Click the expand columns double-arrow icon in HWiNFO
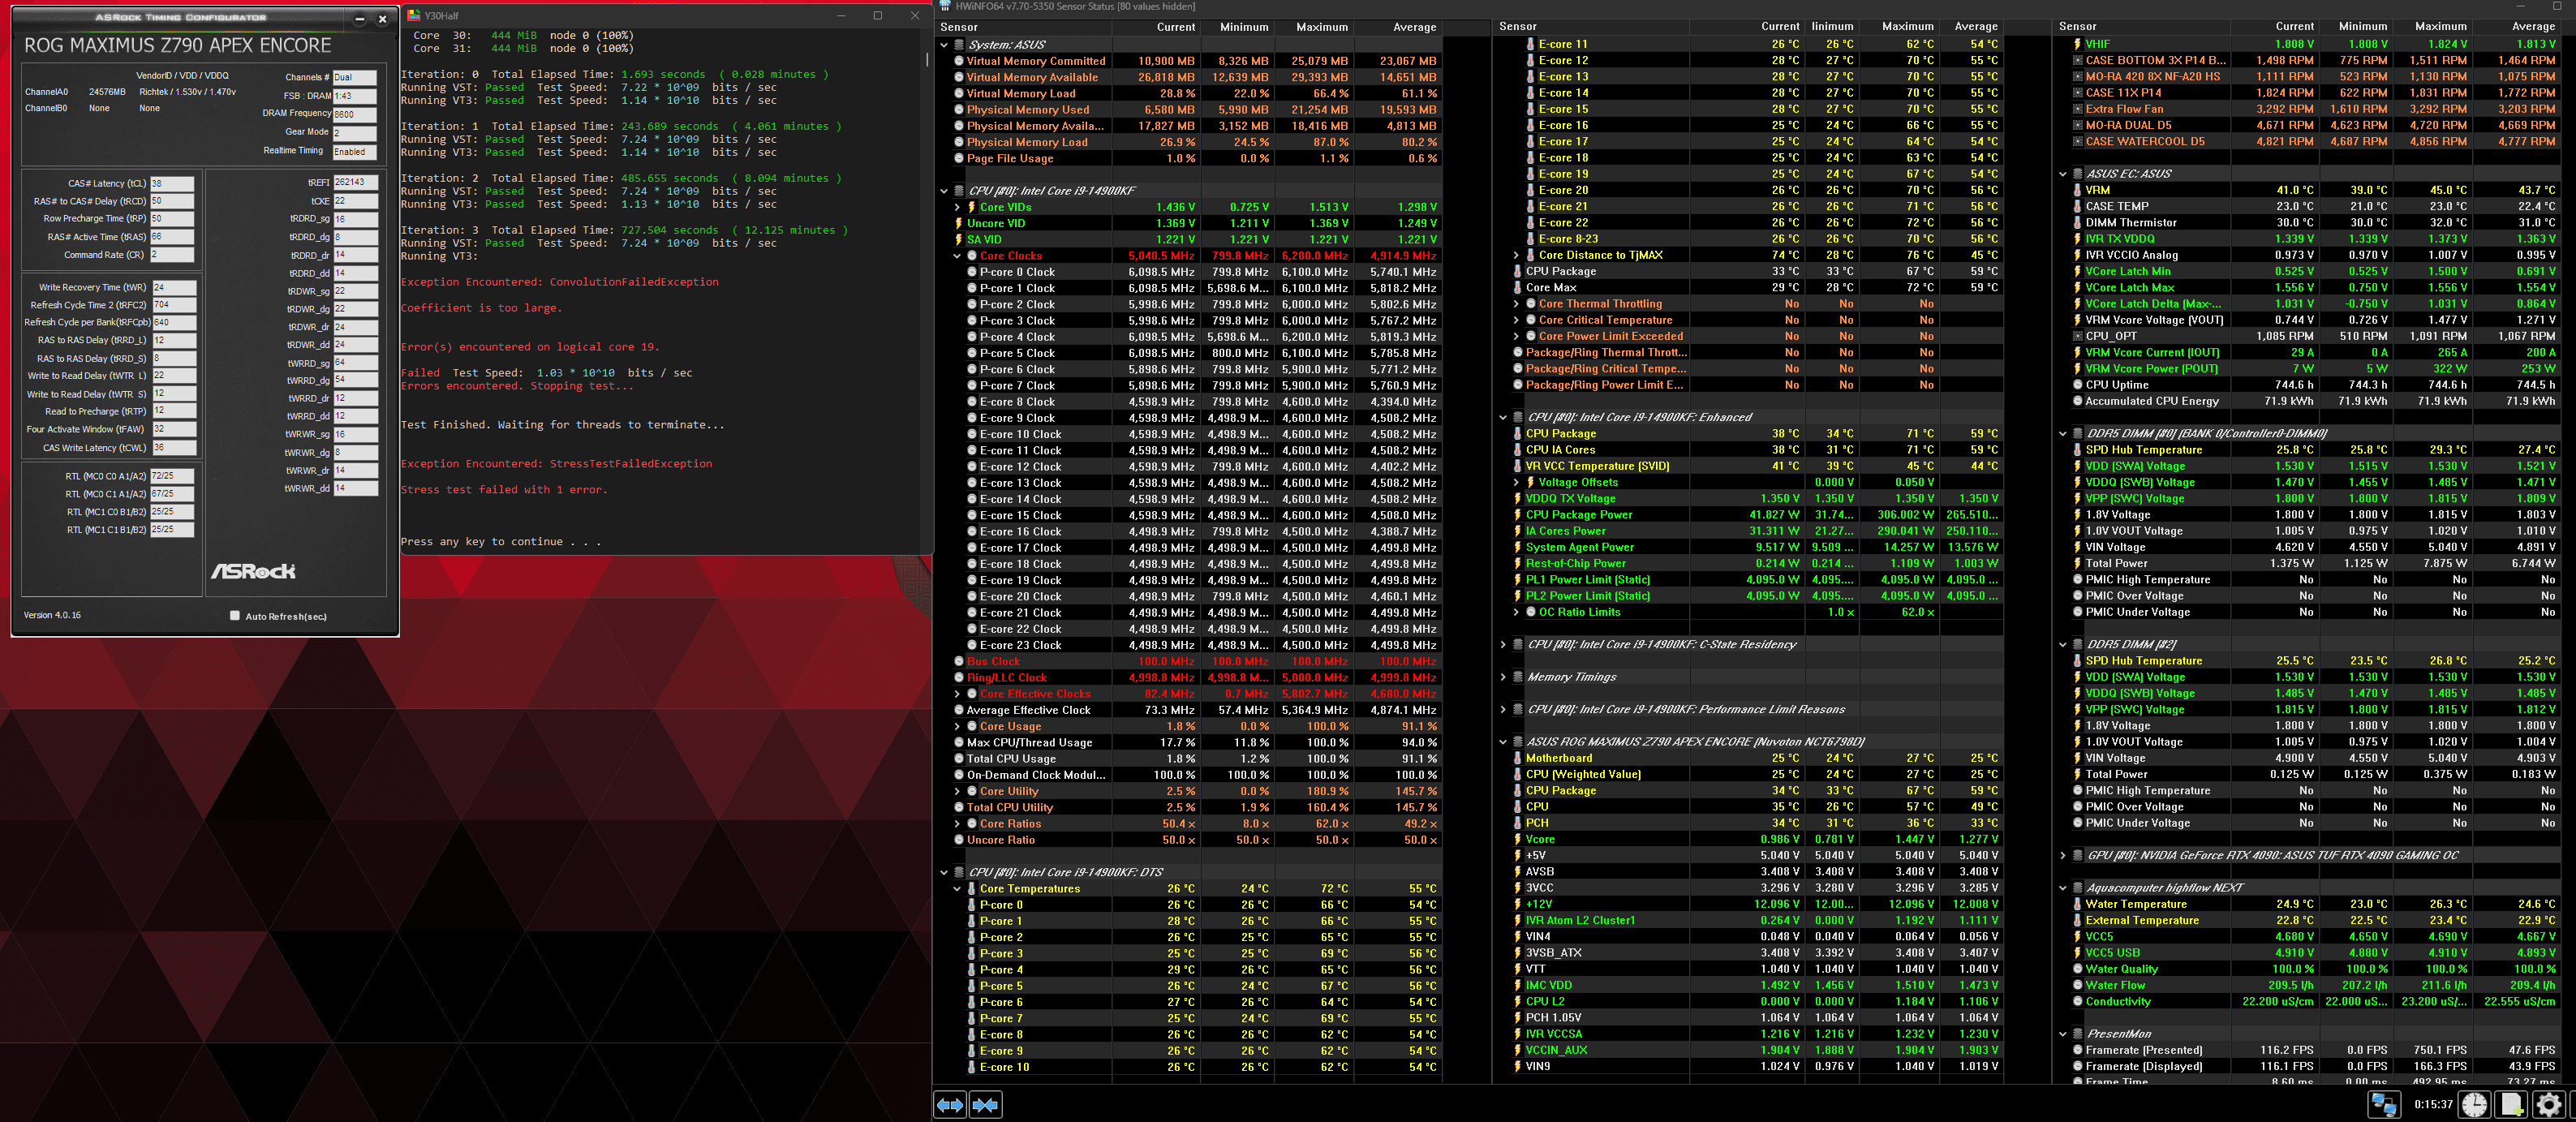The height and width of the screenshot is (1122, 2576). 950,1104
